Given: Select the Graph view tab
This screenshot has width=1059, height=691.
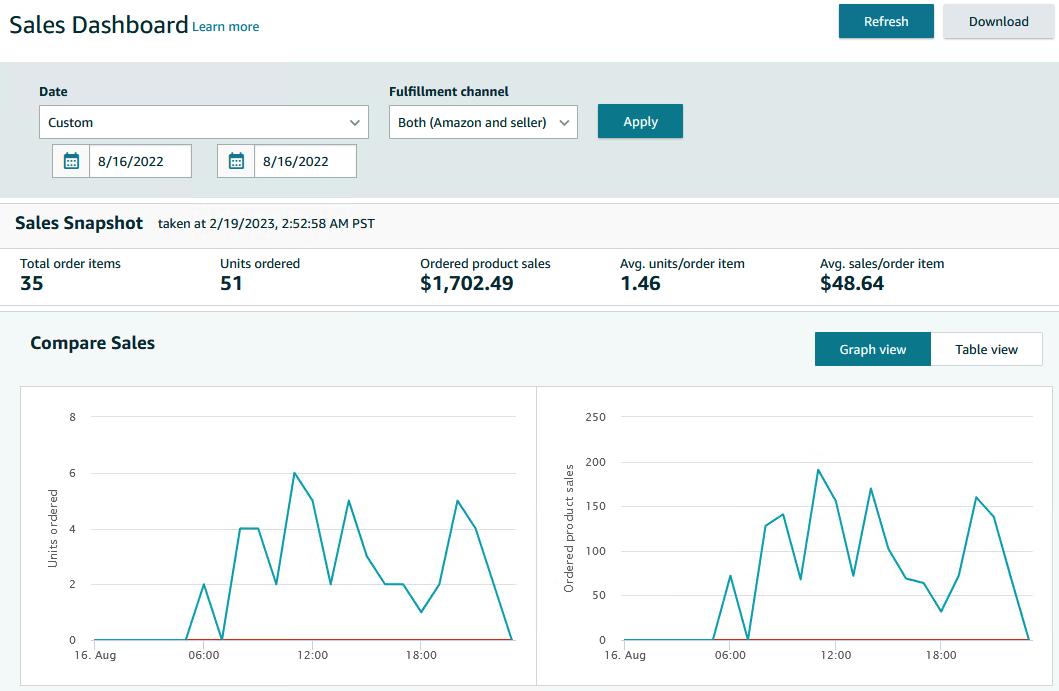Looking at the screenshot, I should (x=872, y=349).
